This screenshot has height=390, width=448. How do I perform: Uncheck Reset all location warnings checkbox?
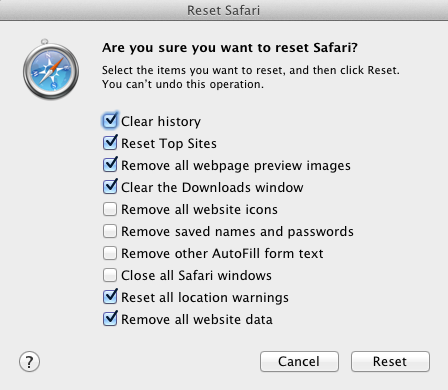coord(110,297)
